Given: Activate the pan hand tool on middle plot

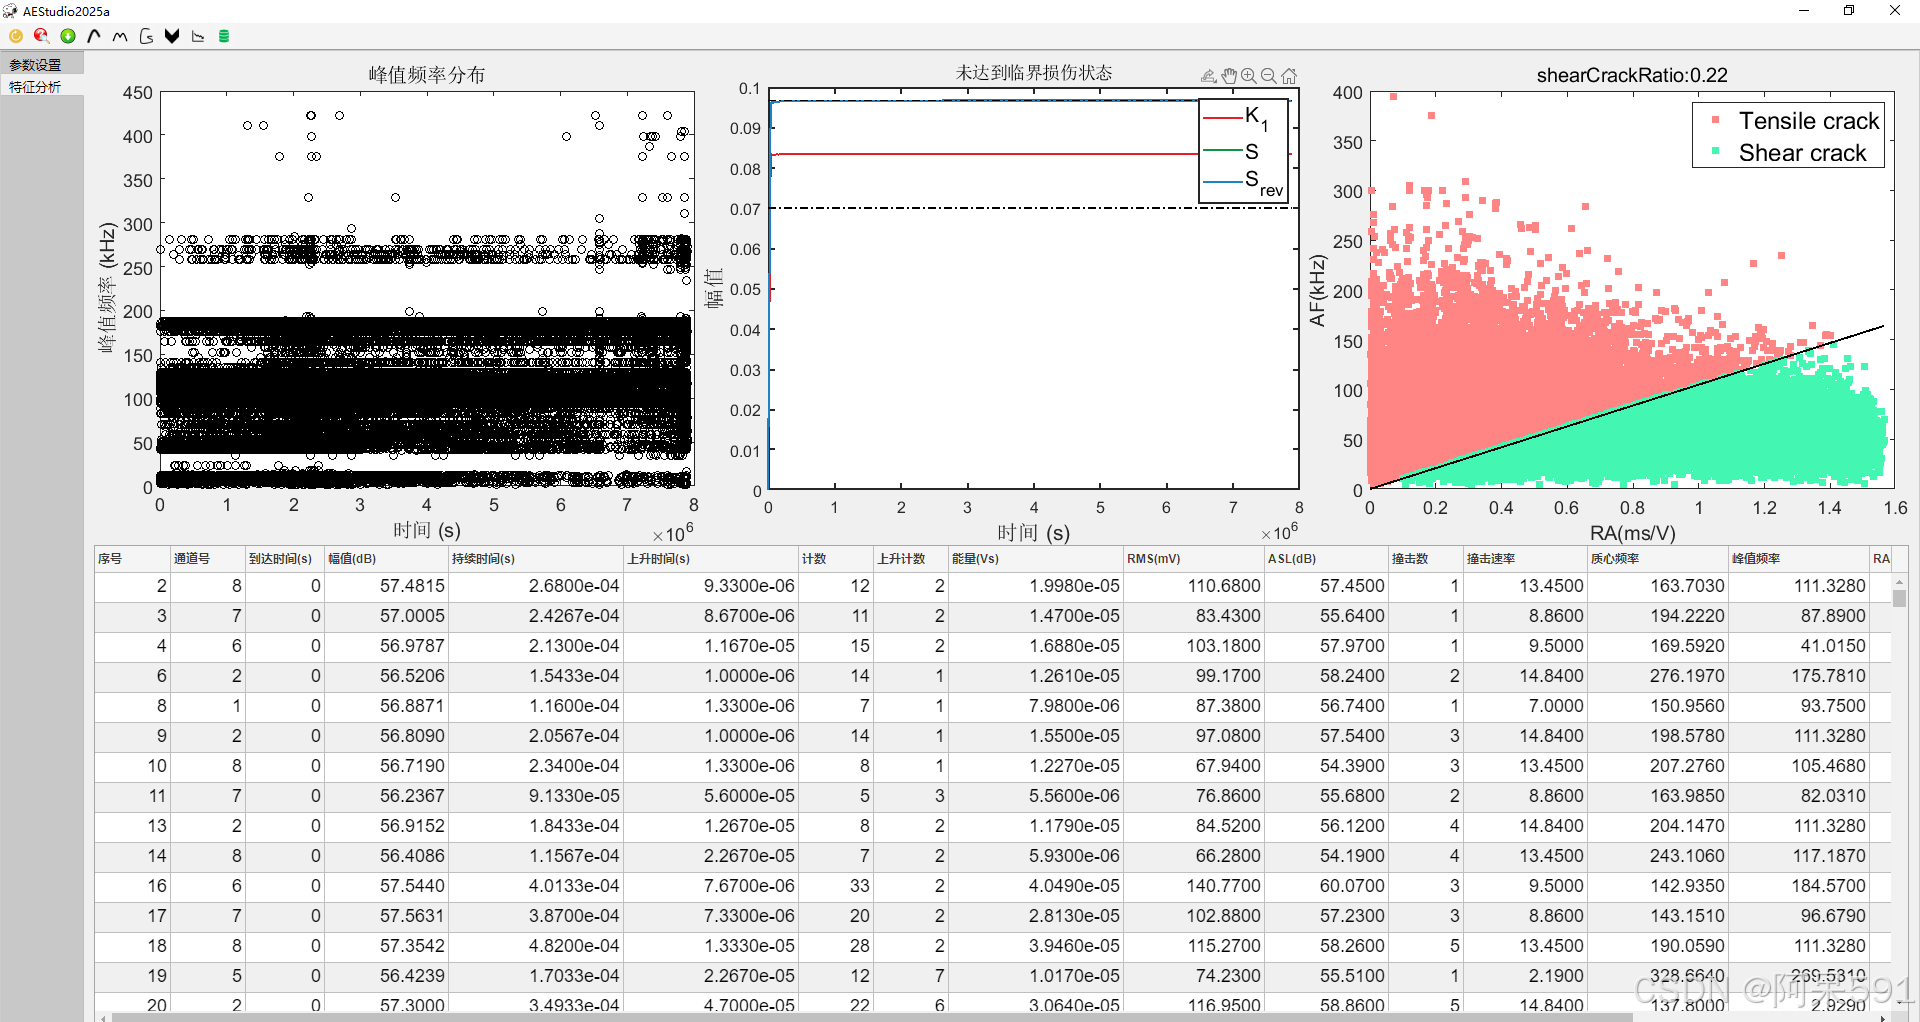Looking at the screenshot, I should (x=1229, y=76).
